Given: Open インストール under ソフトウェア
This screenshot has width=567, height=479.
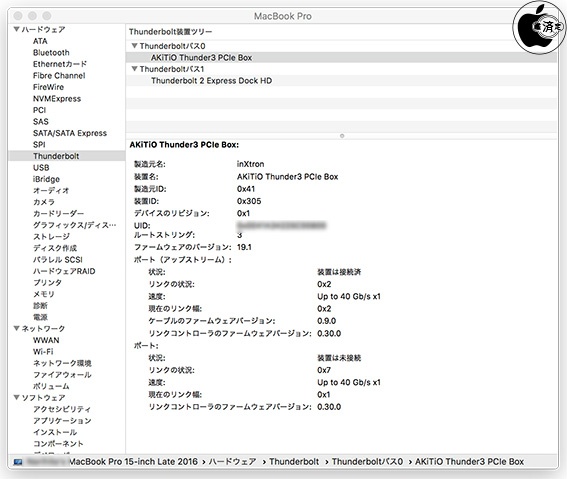Looking at the screenshot, I should pyautogui.click(x=55, y=432).
